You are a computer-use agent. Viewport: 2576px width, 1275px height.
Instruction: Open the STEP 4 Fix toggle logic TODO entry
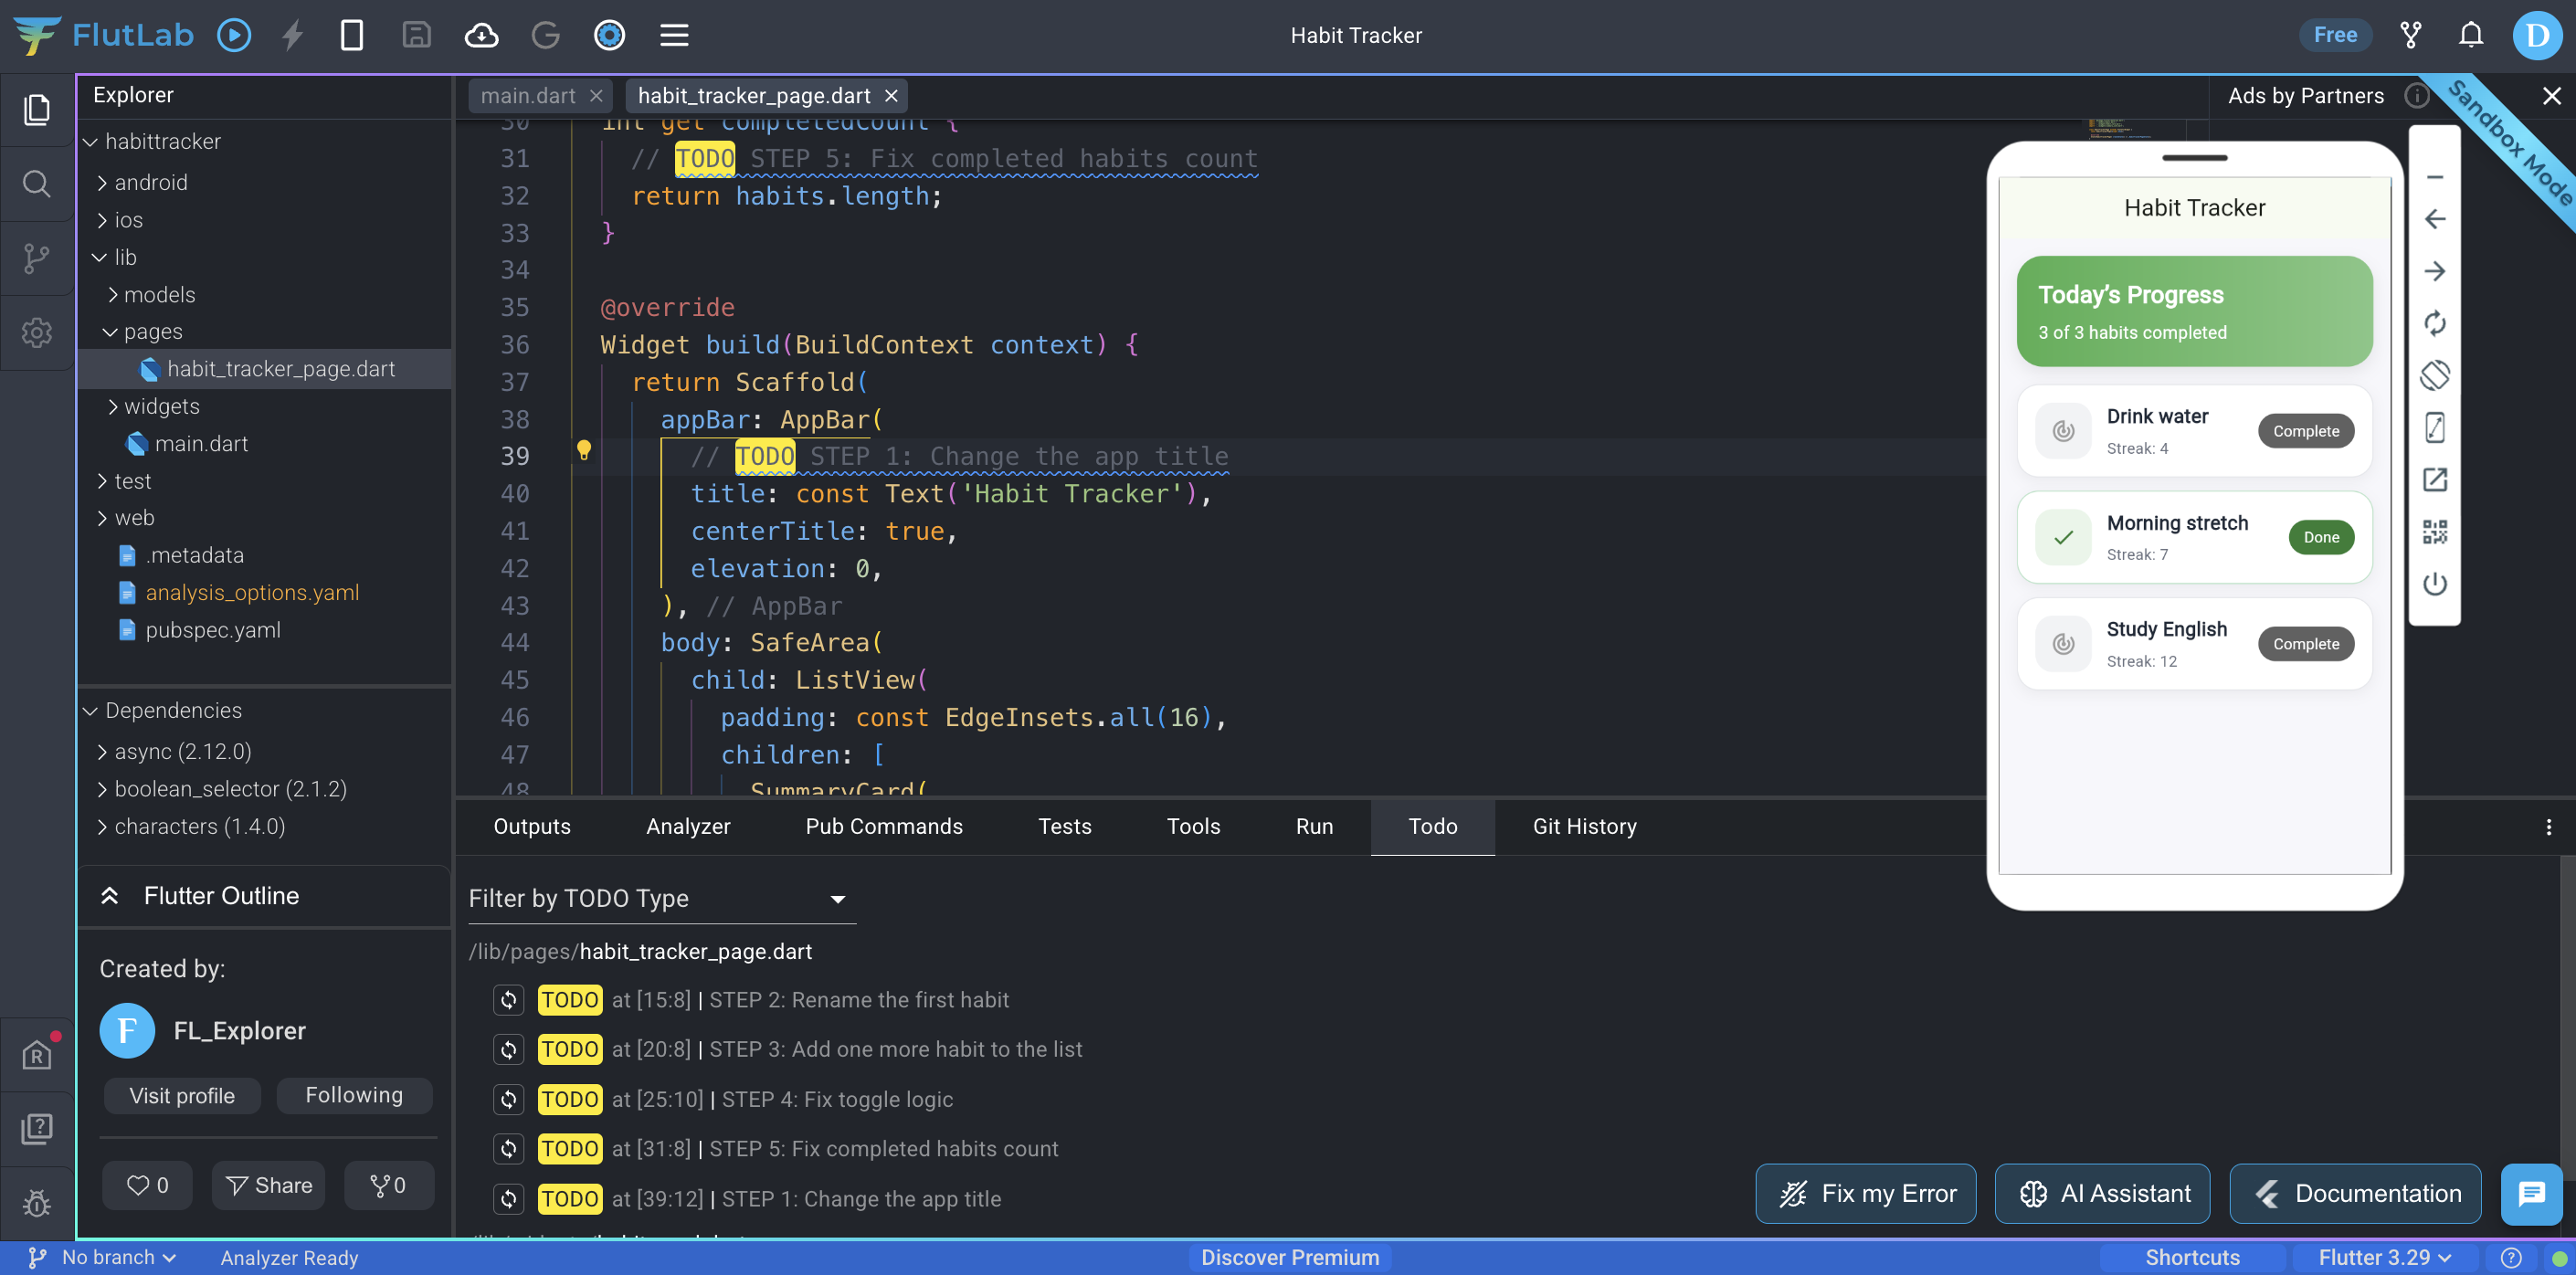pos(836,1099)
